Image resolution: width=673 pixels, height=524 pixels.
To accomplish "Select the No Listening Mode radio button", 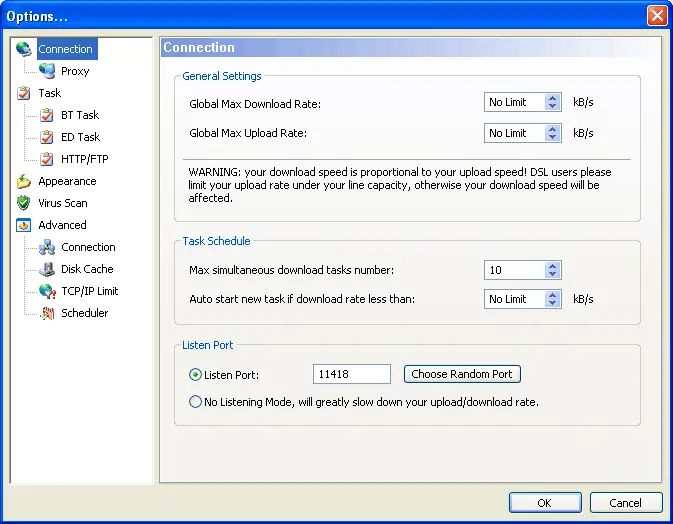I will 195,402.
